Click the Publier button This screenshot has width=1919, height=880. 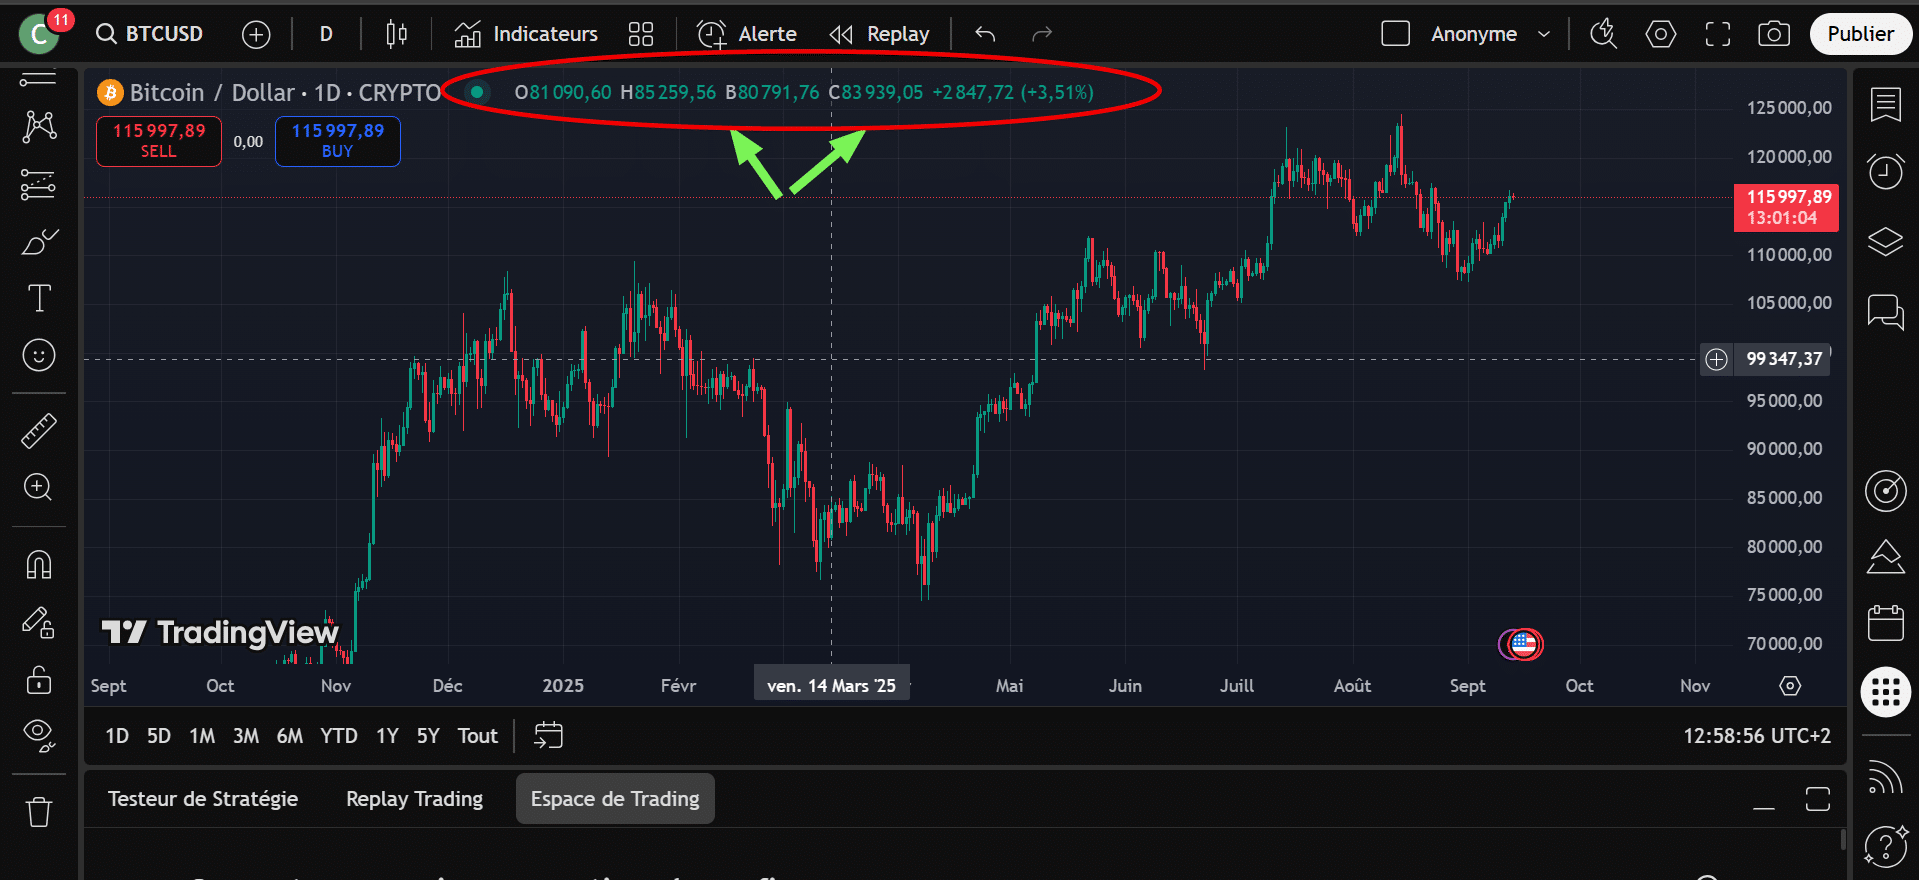point(1860,34)
